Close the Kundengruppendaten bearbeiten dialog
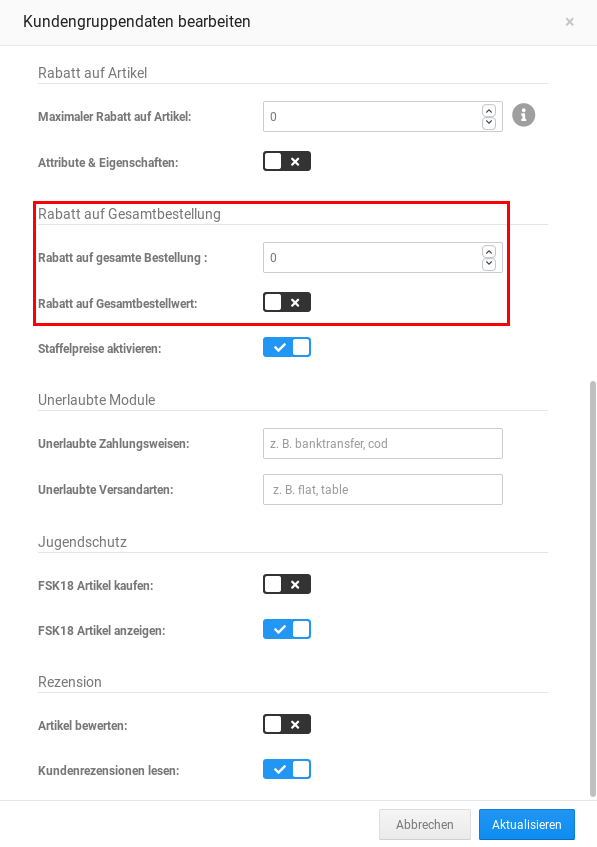 click(x=569, y=21)
